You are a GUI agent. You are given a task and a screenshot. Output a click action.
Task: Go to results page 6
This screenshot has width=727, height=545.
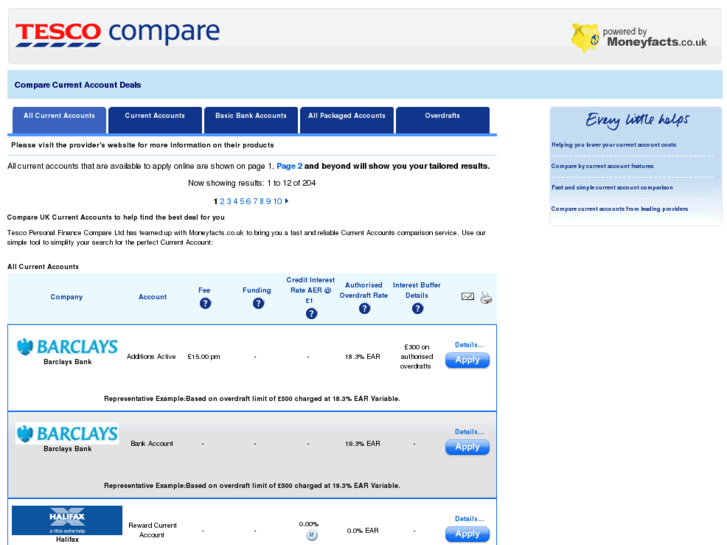(x=249, y=201)
